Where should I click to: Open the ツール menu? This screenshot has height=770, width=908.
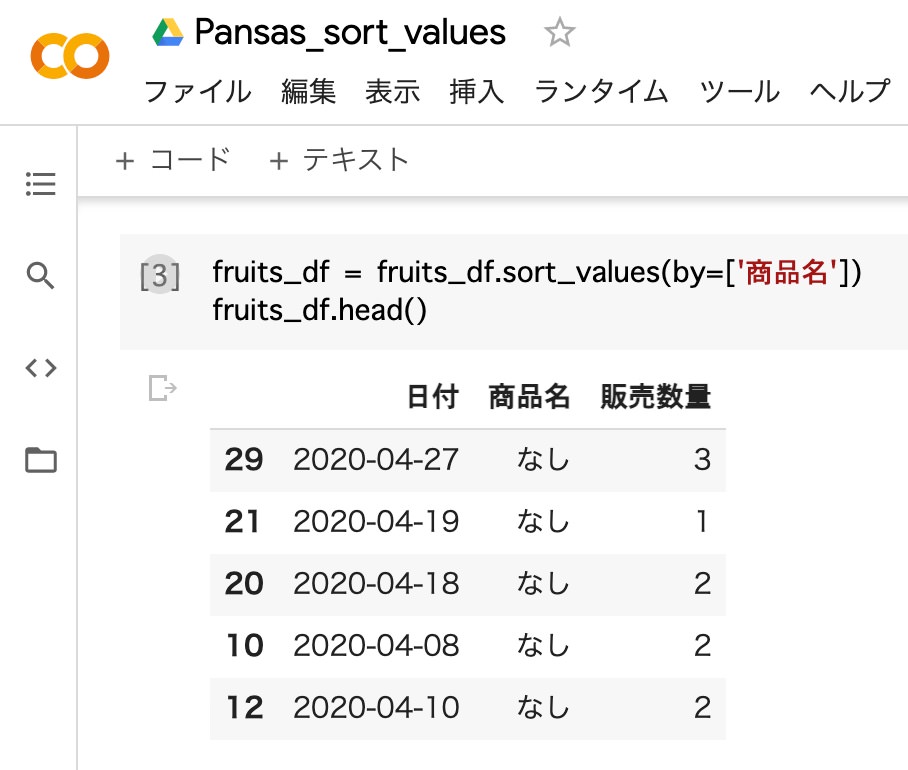739,91
